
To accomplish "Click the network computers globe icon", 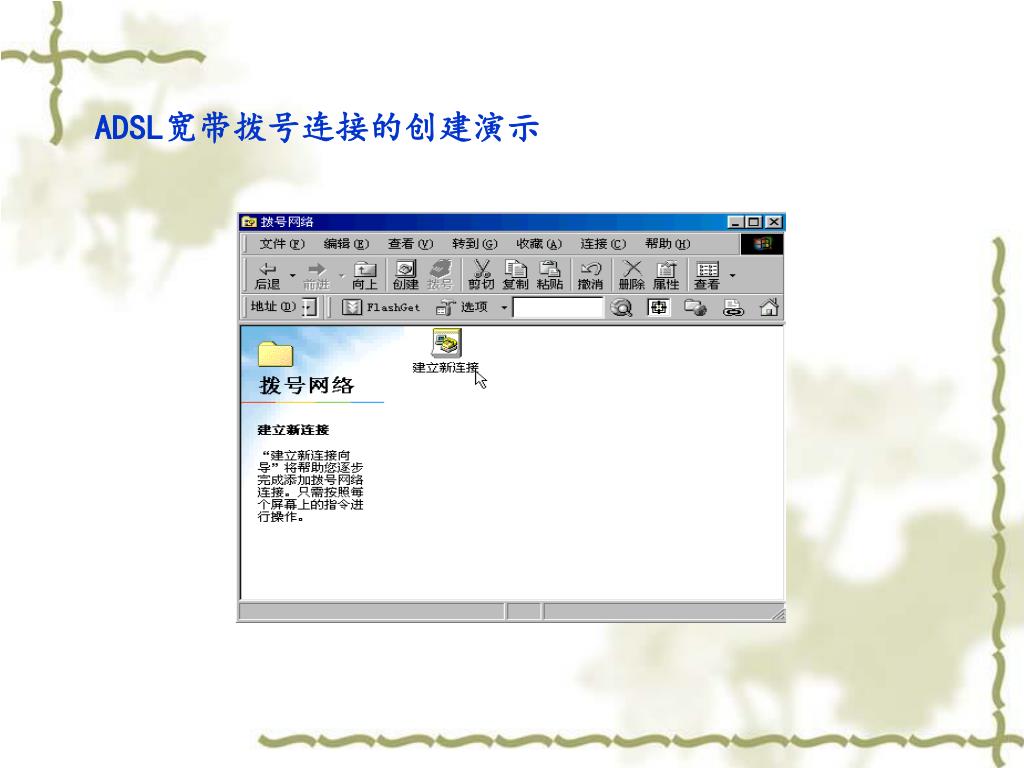I will click(x=695, y=307).
